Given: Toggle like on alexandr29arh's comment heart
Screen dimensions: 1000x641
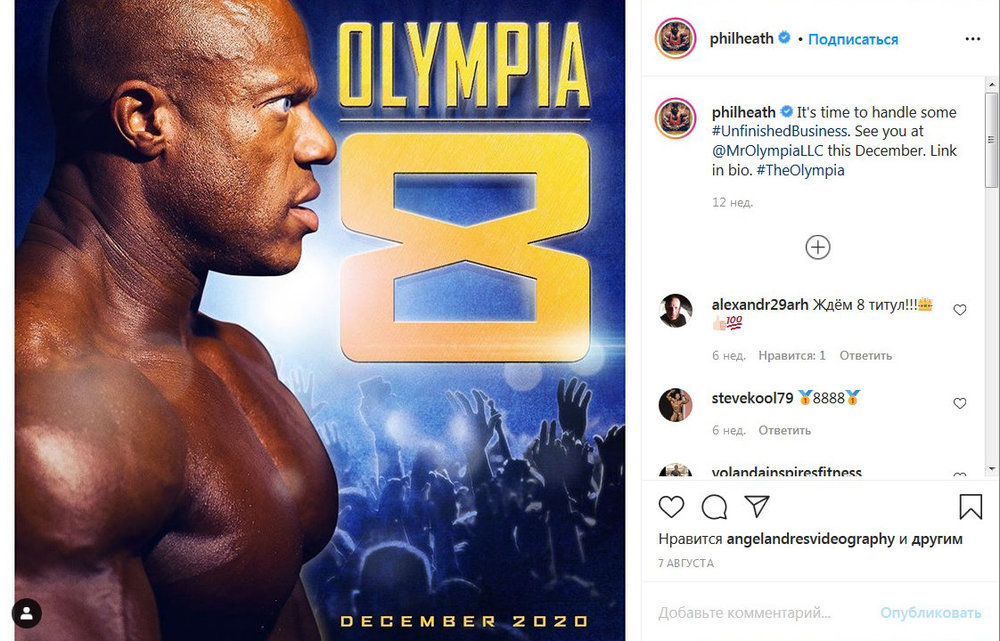Looking at the screenshot, I should click(959, 310).
